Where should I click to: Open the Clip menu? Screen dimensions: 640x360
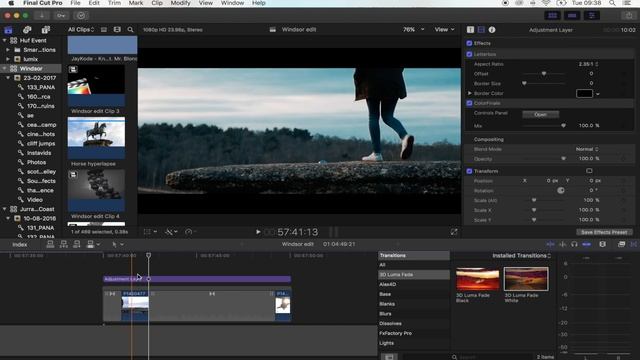[157, 3]
